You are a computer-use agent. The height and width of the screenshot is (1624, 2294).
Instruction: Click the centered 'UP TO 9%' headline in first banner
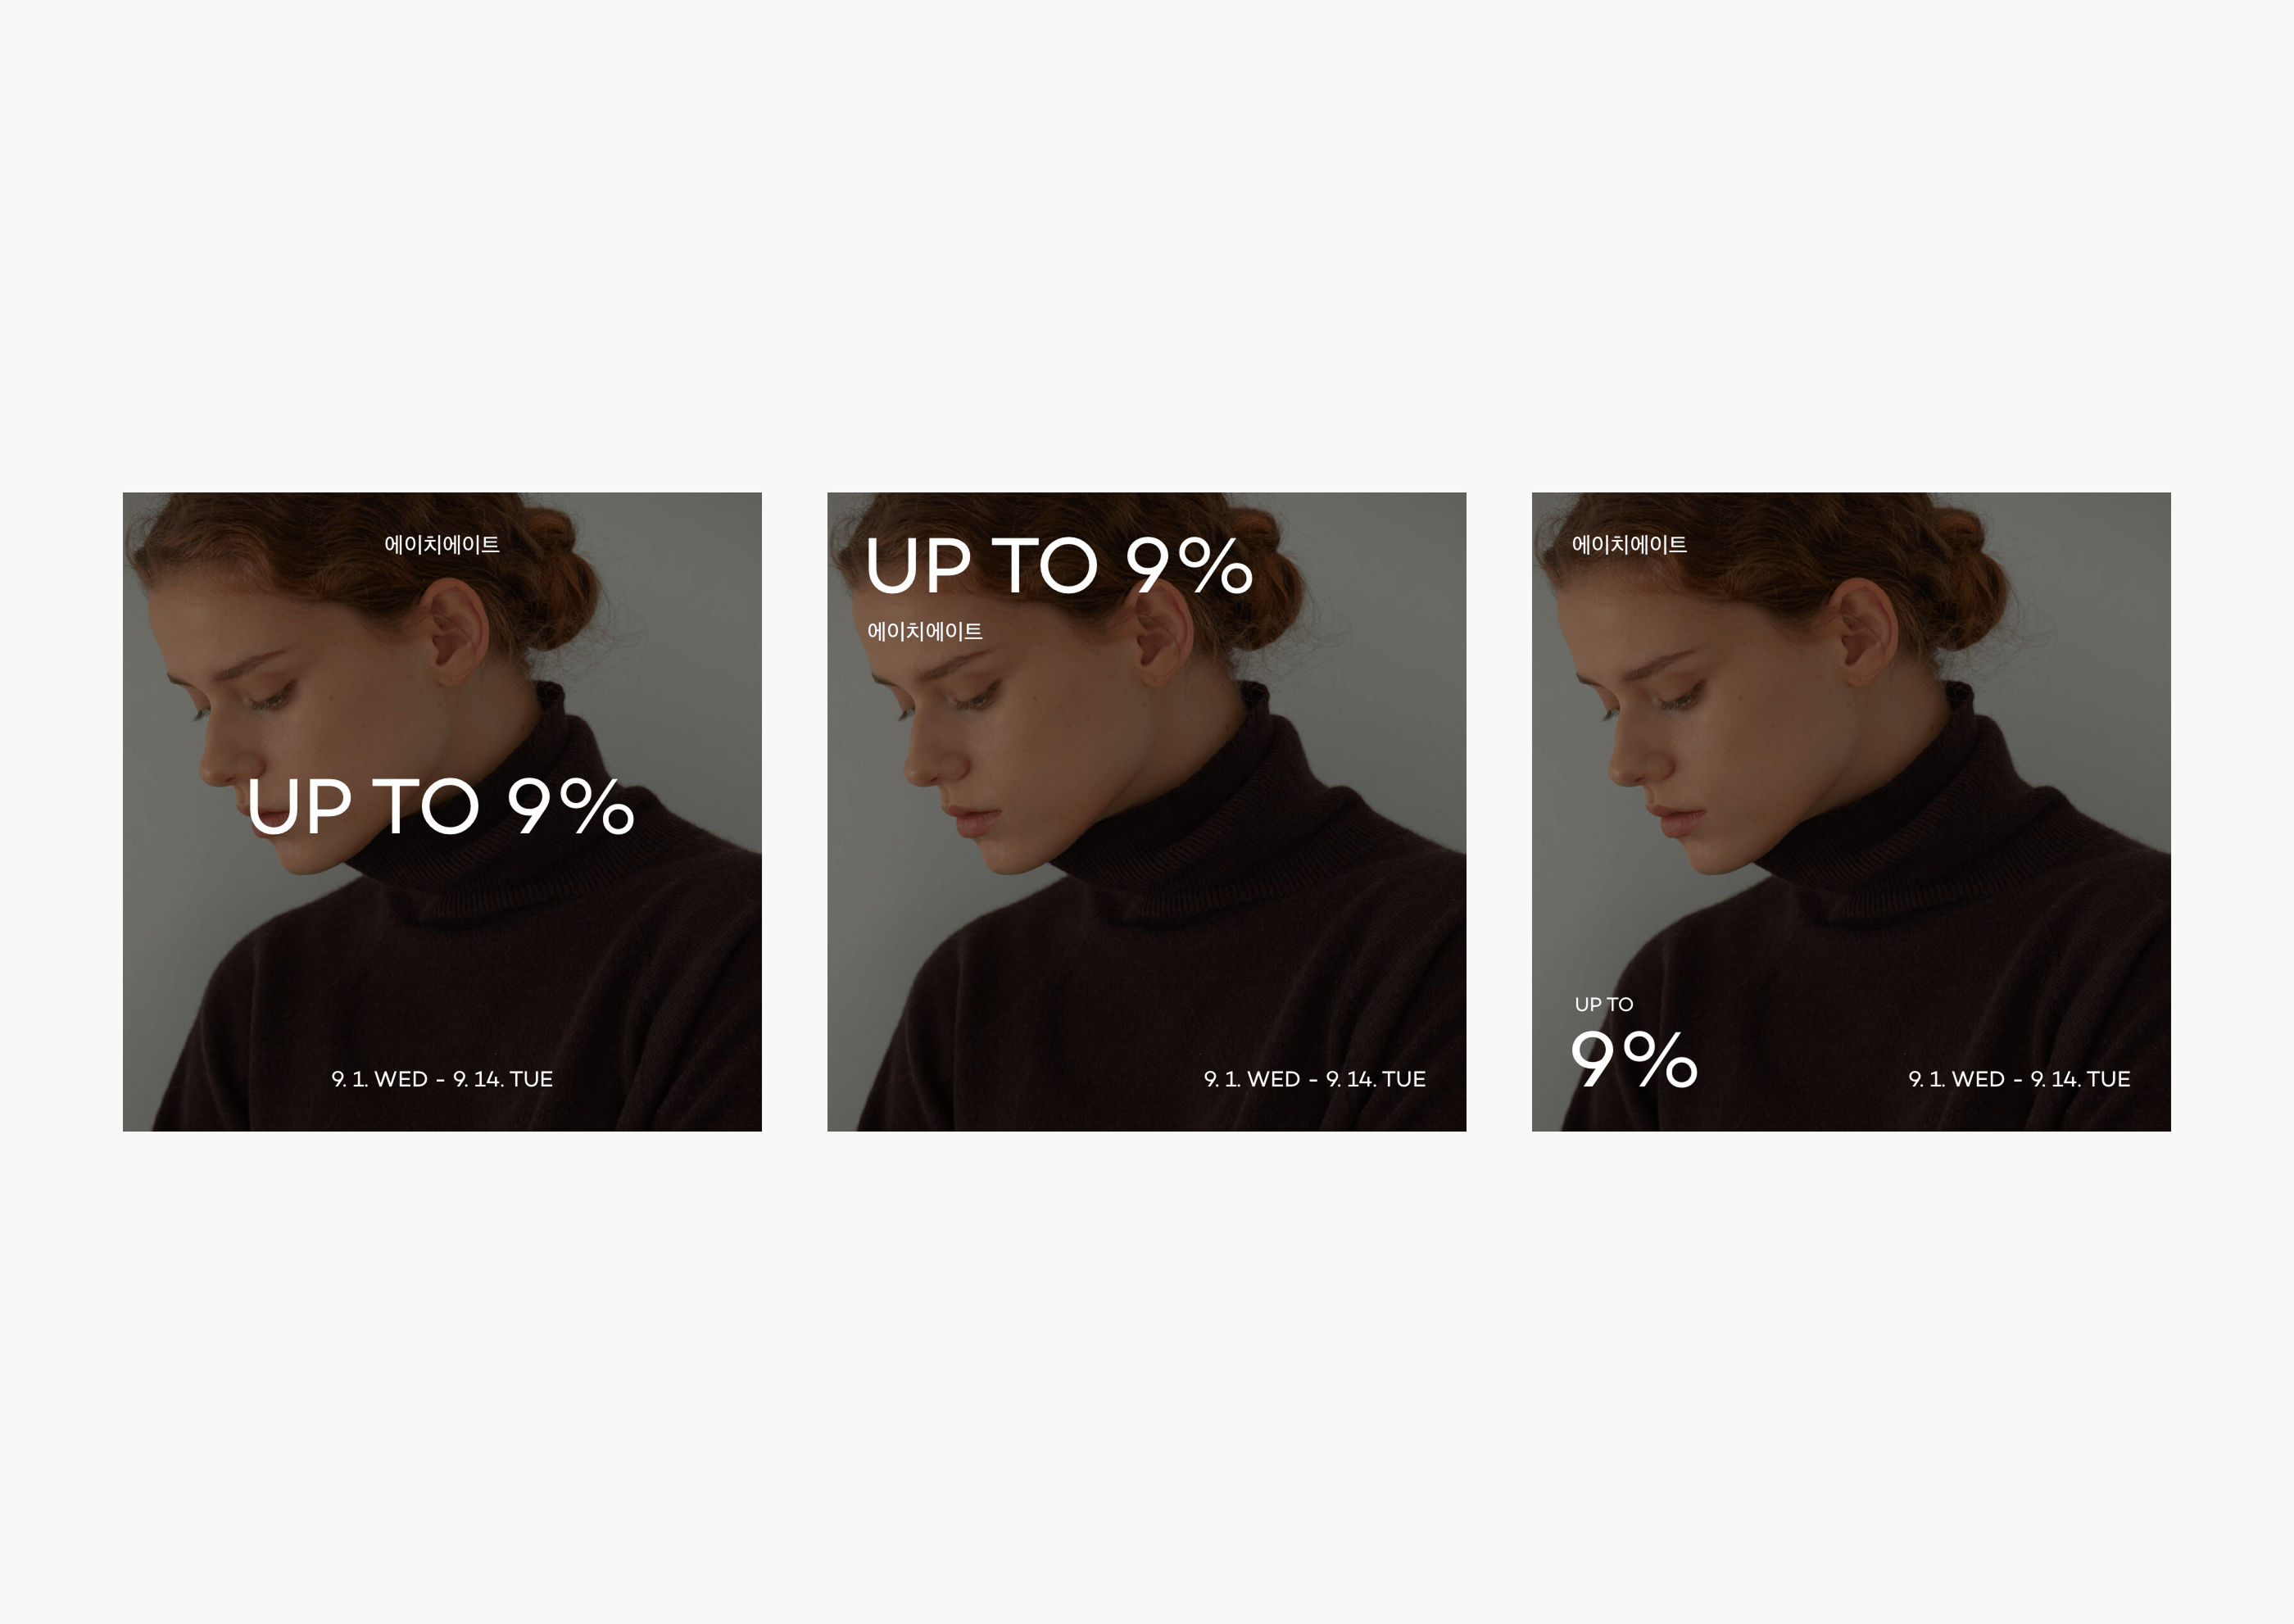(x=441, y=806)
